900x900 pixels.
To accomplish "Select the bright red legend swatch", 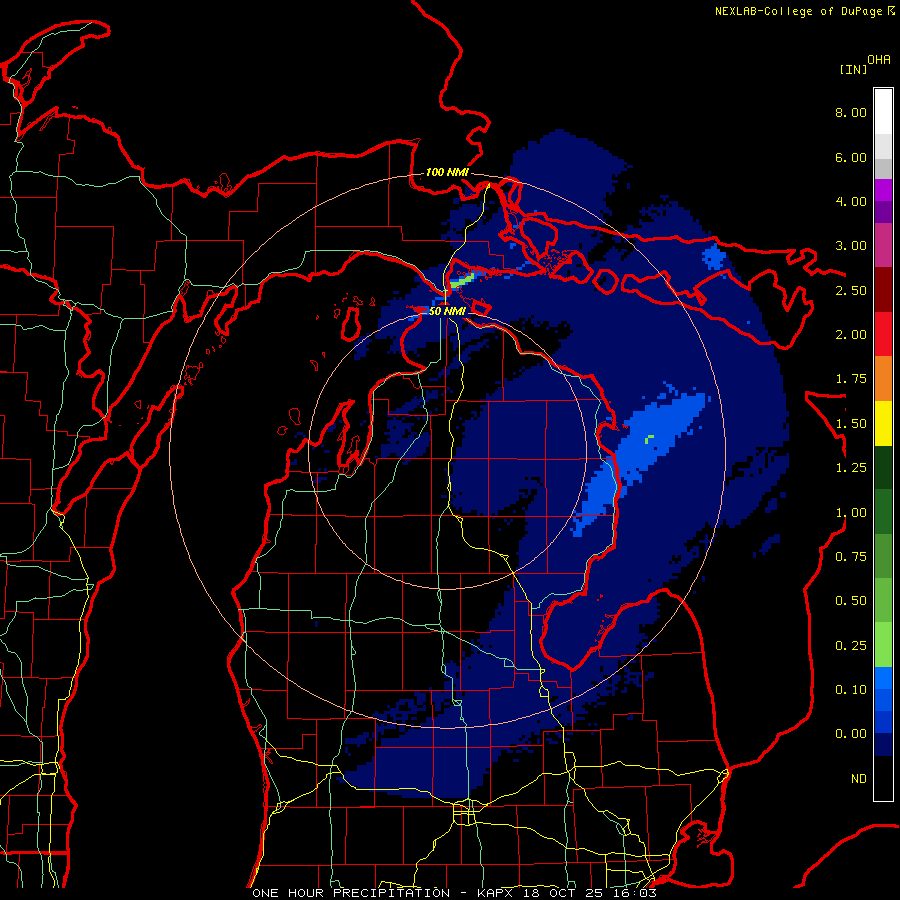I will tap(883, 334).
